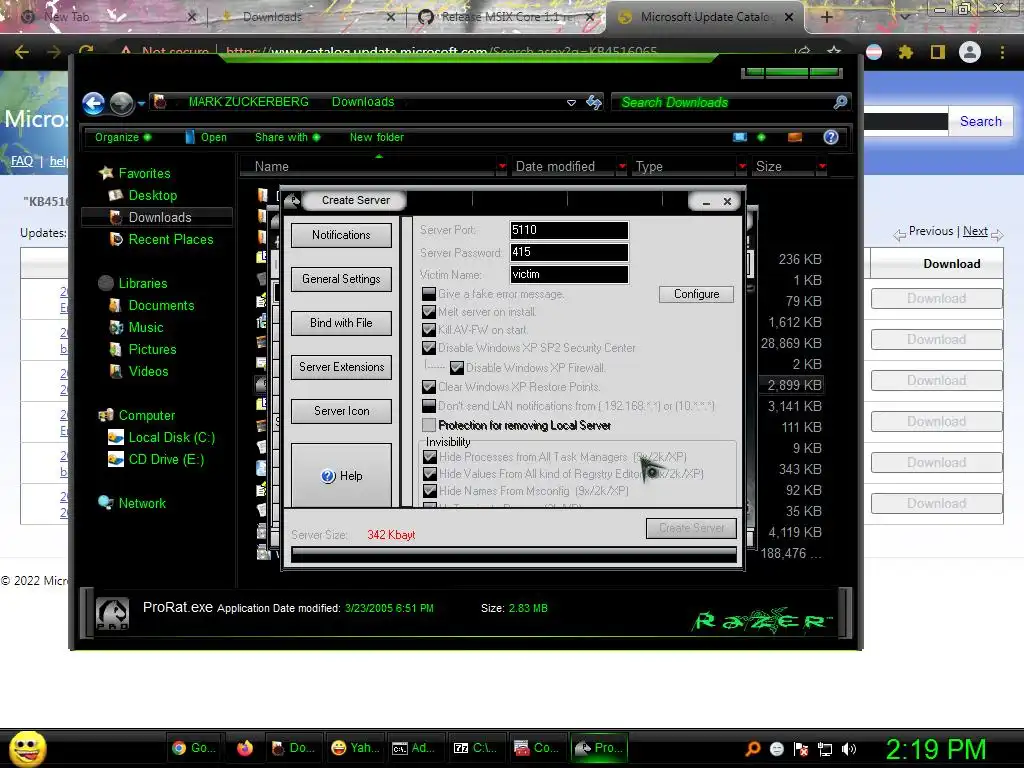The image size is (1024, 768).
Task: Click New folder in Explorer toolbar
Action: click(x=376, y=137)
